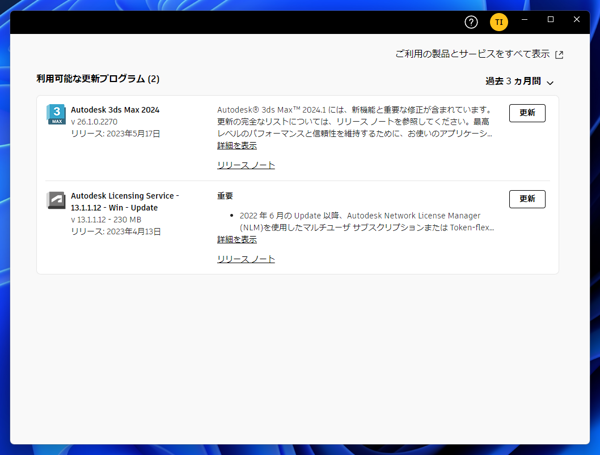The height and width of the screenshot is (455, 600).
Task: Open ご利用の製品とサービスをすべて表示 link
Action: [x=472, y=54]
